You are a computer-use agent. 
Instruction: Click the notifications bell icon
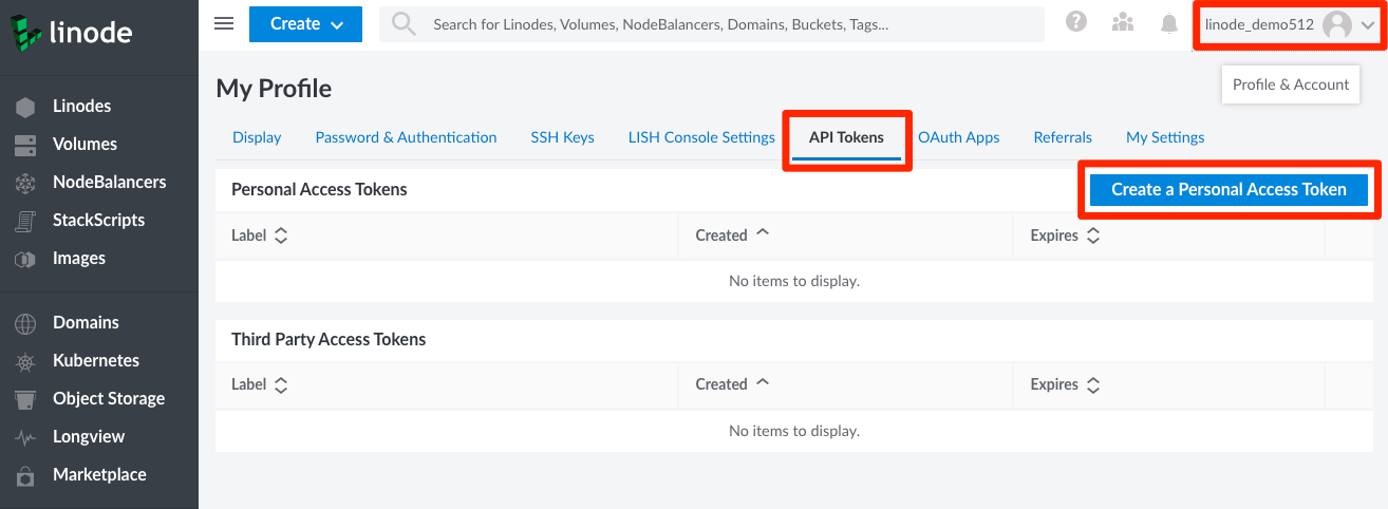1169,24
